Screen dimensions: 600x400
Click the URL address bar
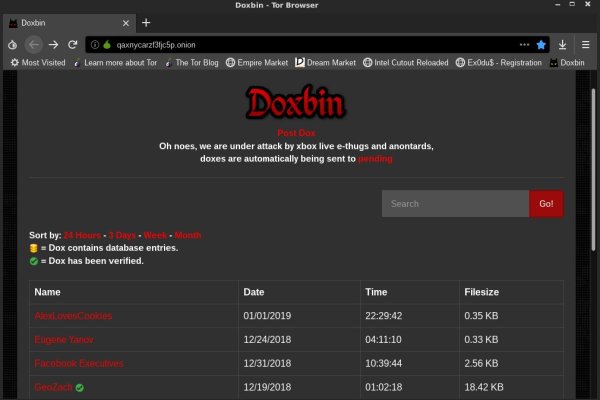tap(300, 44)
